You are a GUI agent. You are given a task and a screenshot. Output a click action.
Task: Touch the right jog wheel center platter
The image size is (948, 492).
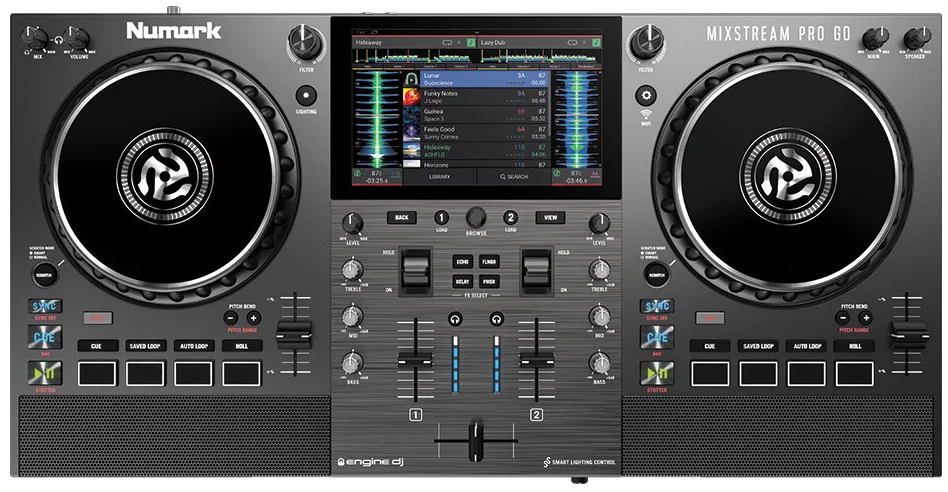pyautogui.click(x=787, y=175)
